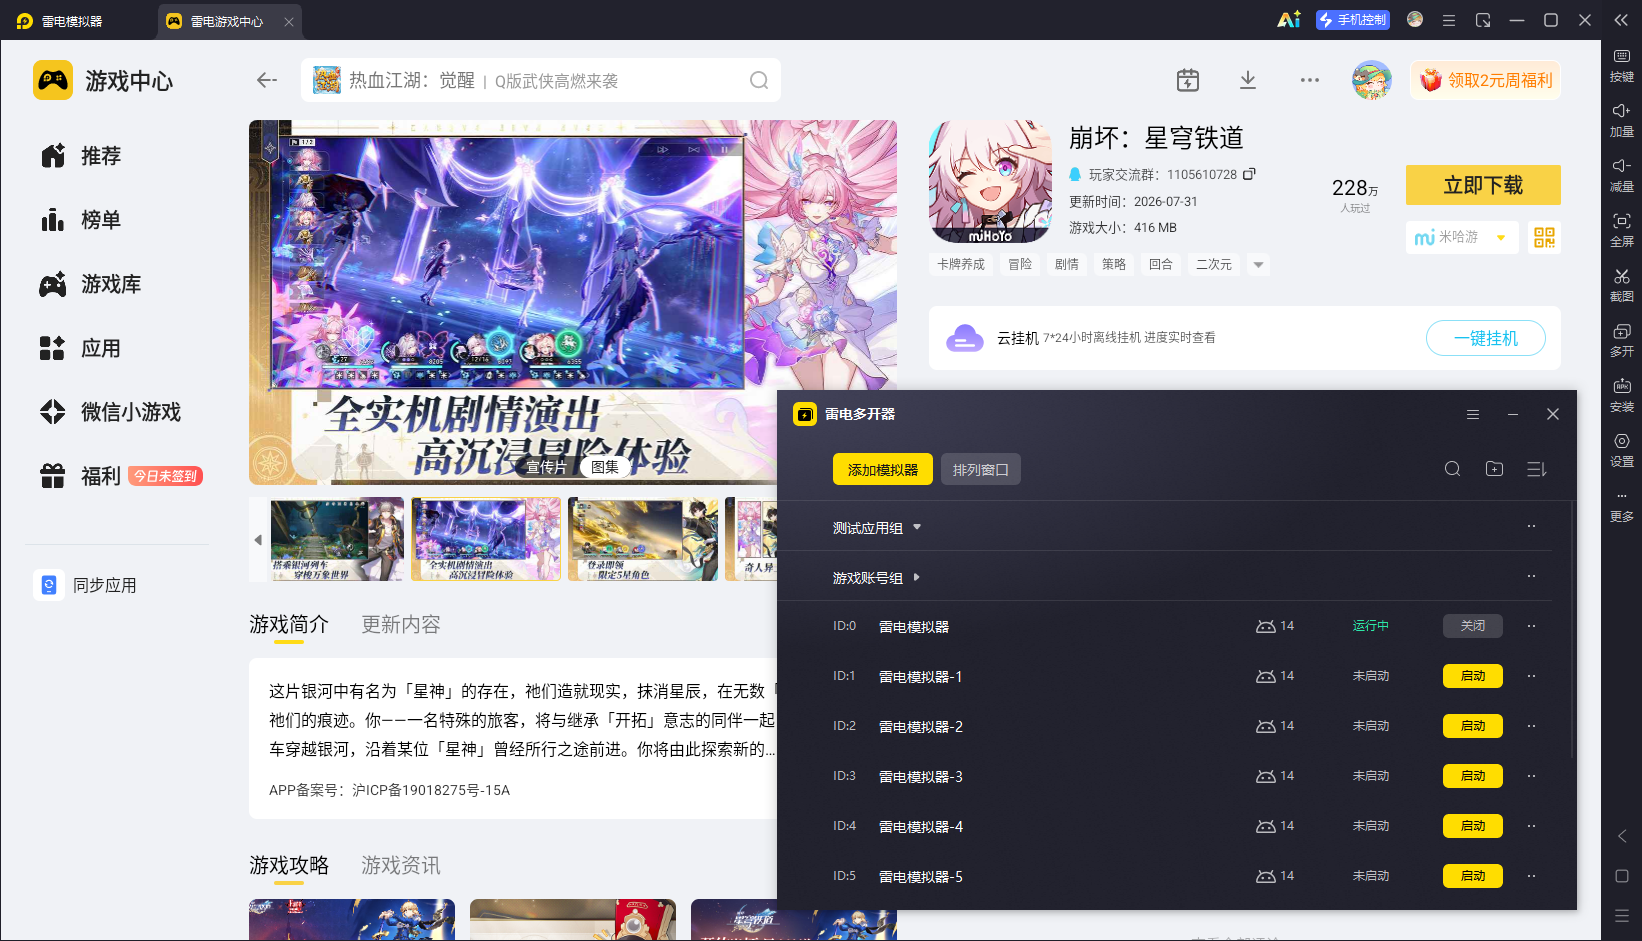Start 雷电模拟器-4 instance
This screenshot has width=1642, height=941.
(1473, 826)
